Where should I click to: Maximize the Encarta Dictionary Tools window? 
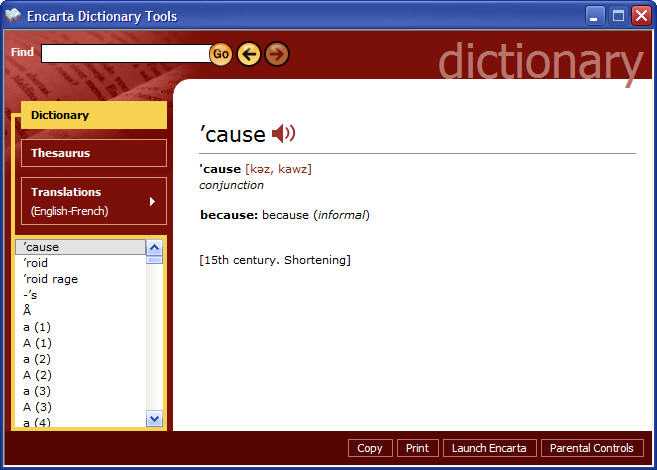pyautogui.click(x=618, y=16)
